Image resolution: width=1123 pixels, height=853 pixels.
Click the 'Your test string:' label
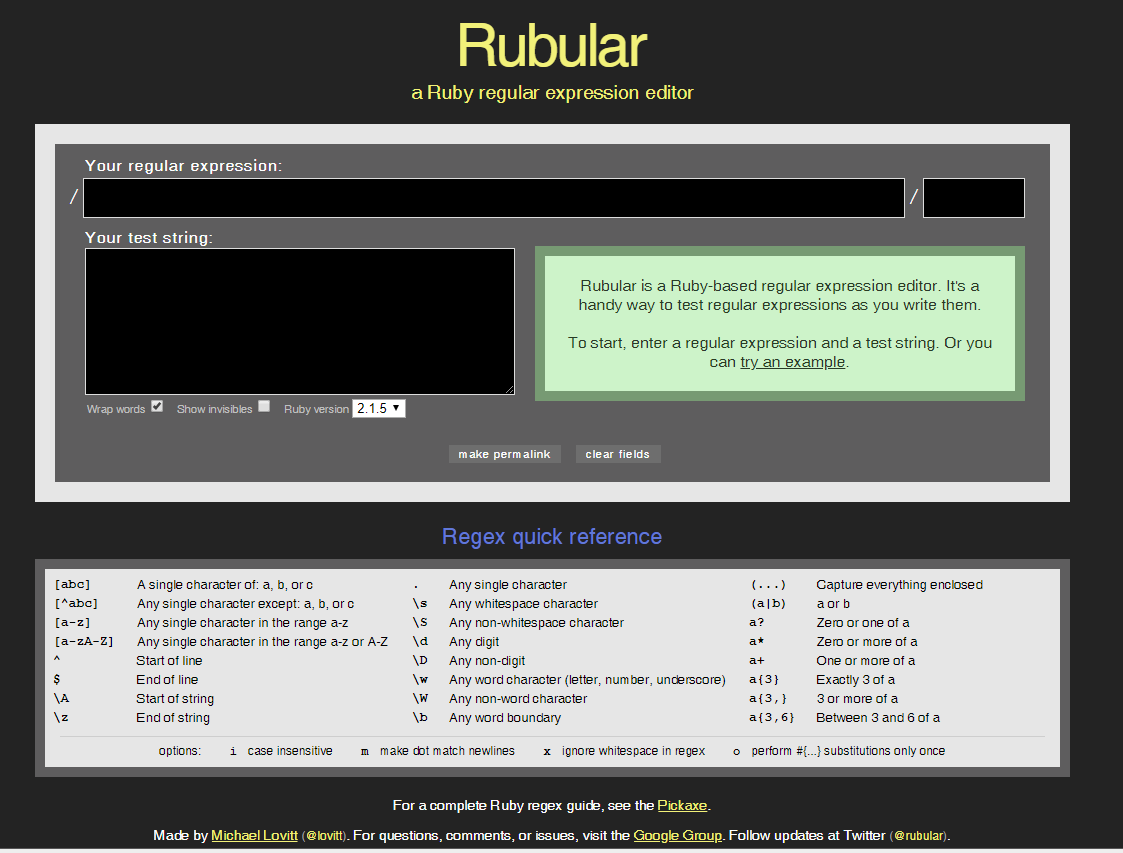point(148,238)
